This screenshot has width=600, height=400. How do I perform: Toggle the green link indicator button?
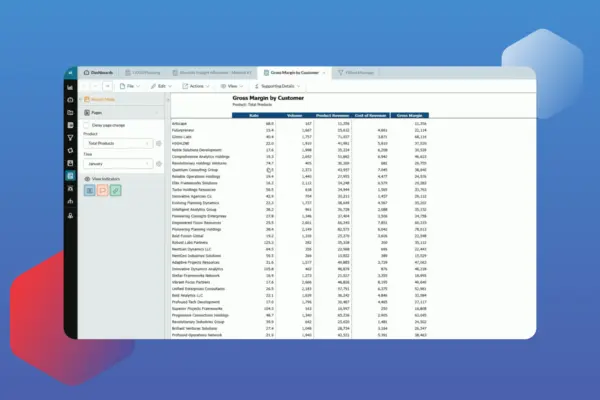point(116,190)
